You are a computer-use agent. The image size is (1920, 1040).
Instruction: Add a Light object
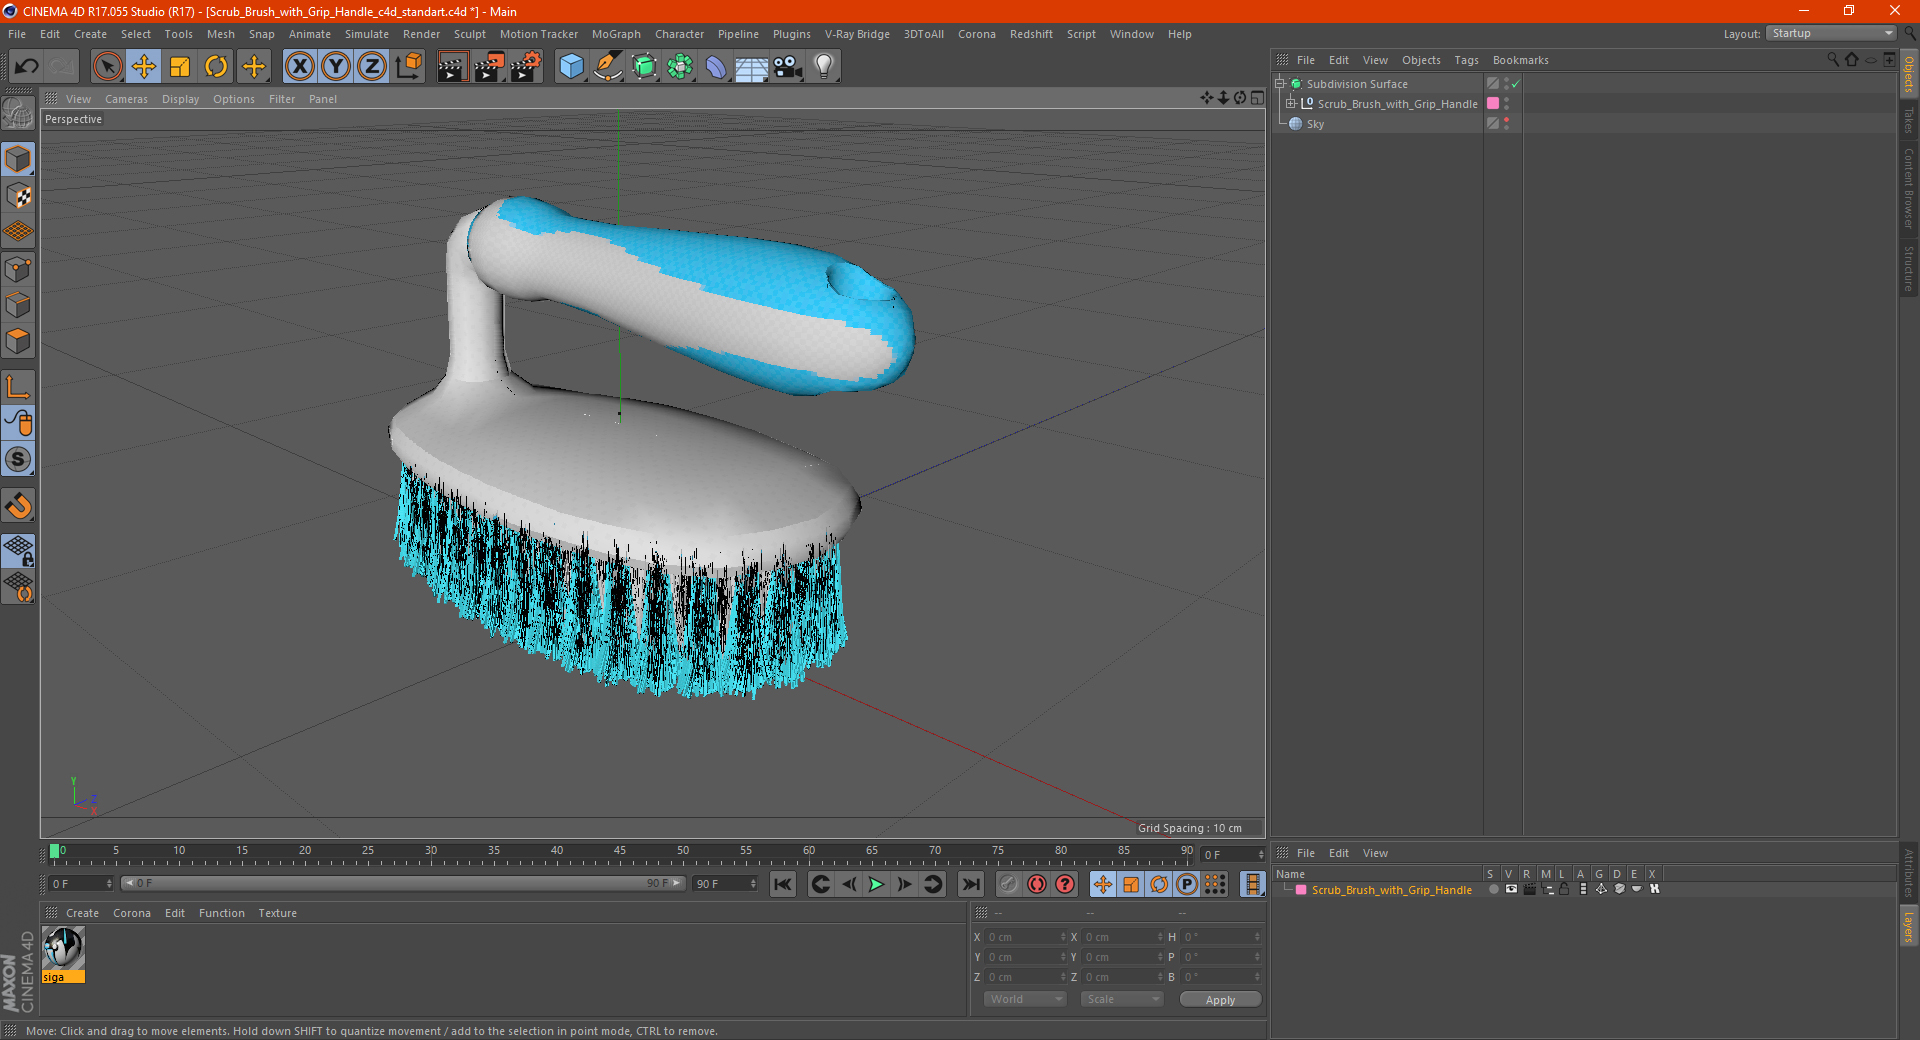pyautogui.click(x=824, y=67)
